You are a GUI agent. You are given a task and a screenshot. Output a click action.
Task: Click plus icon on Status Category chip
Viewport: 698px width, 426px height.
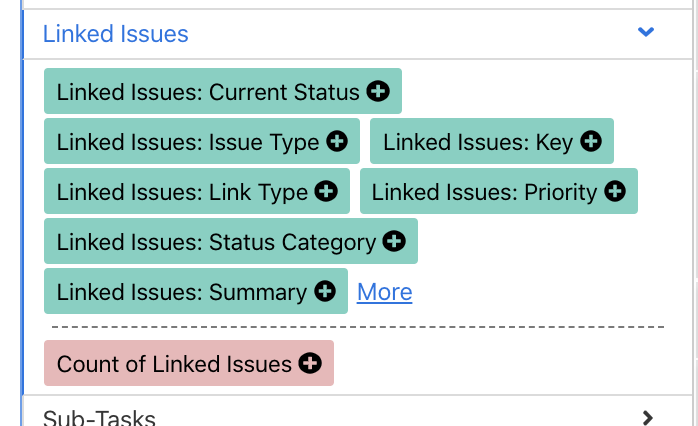click(395, 242)
